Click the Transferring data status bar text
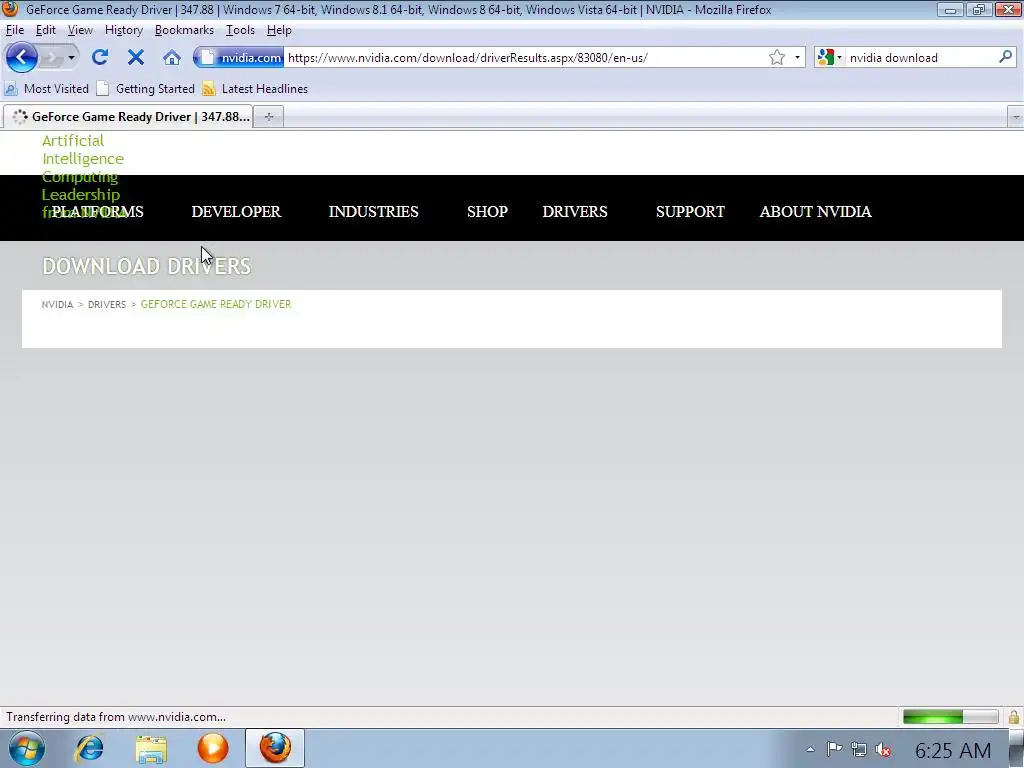 [x=116, y=717]
